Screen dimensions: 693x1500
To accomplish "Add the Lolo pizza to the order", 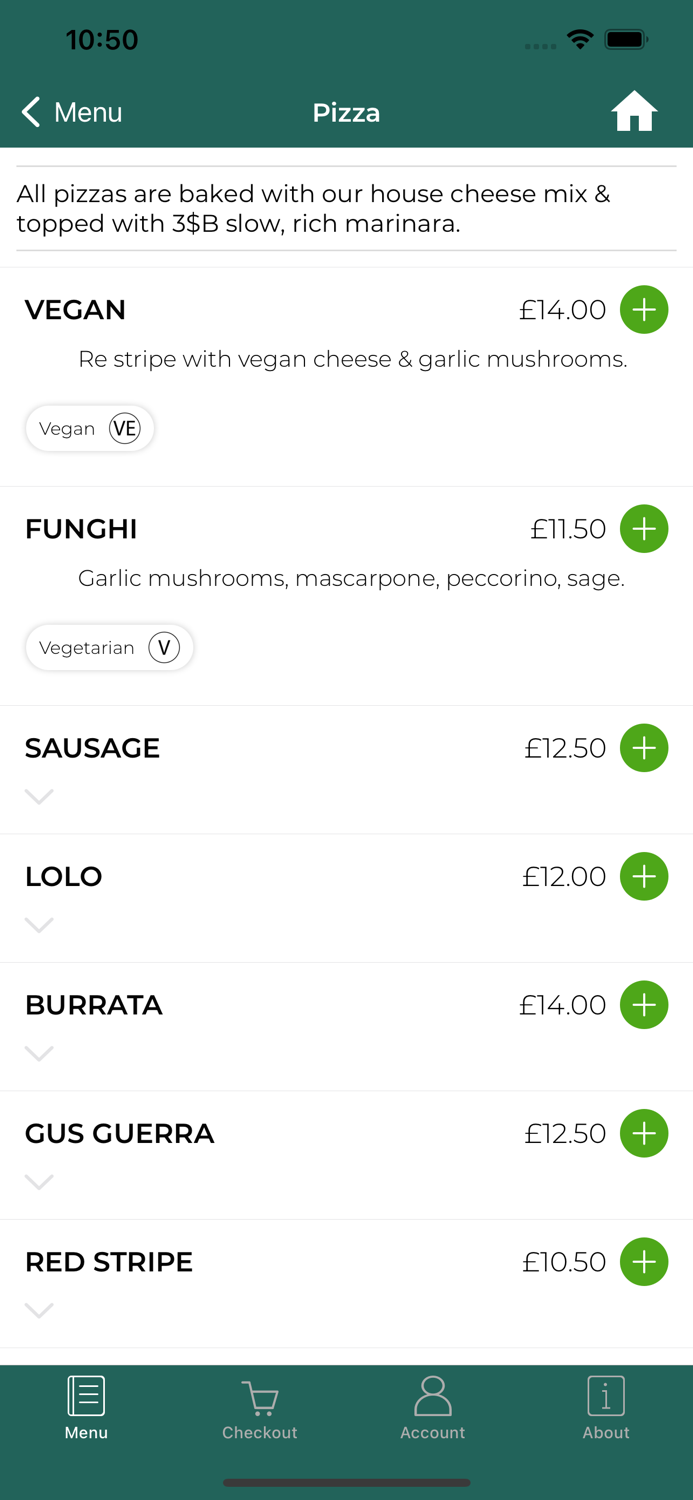I will [x=644, y=877].
